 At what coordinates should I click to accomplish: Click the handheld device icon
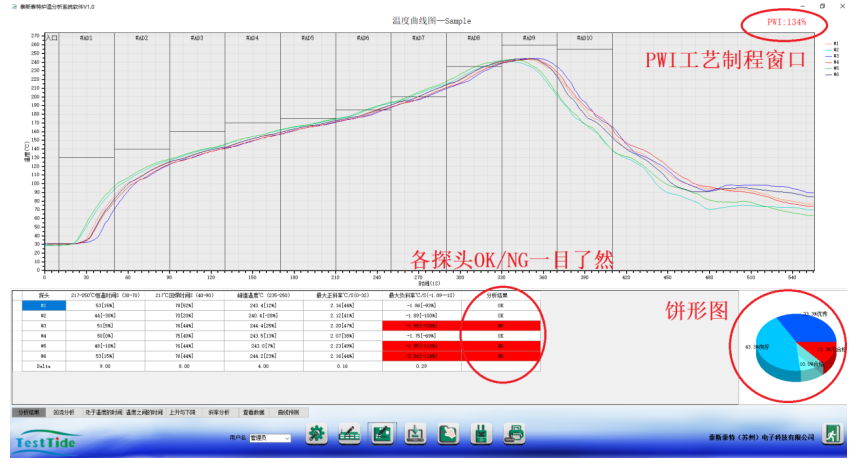[x=483, y=434]
